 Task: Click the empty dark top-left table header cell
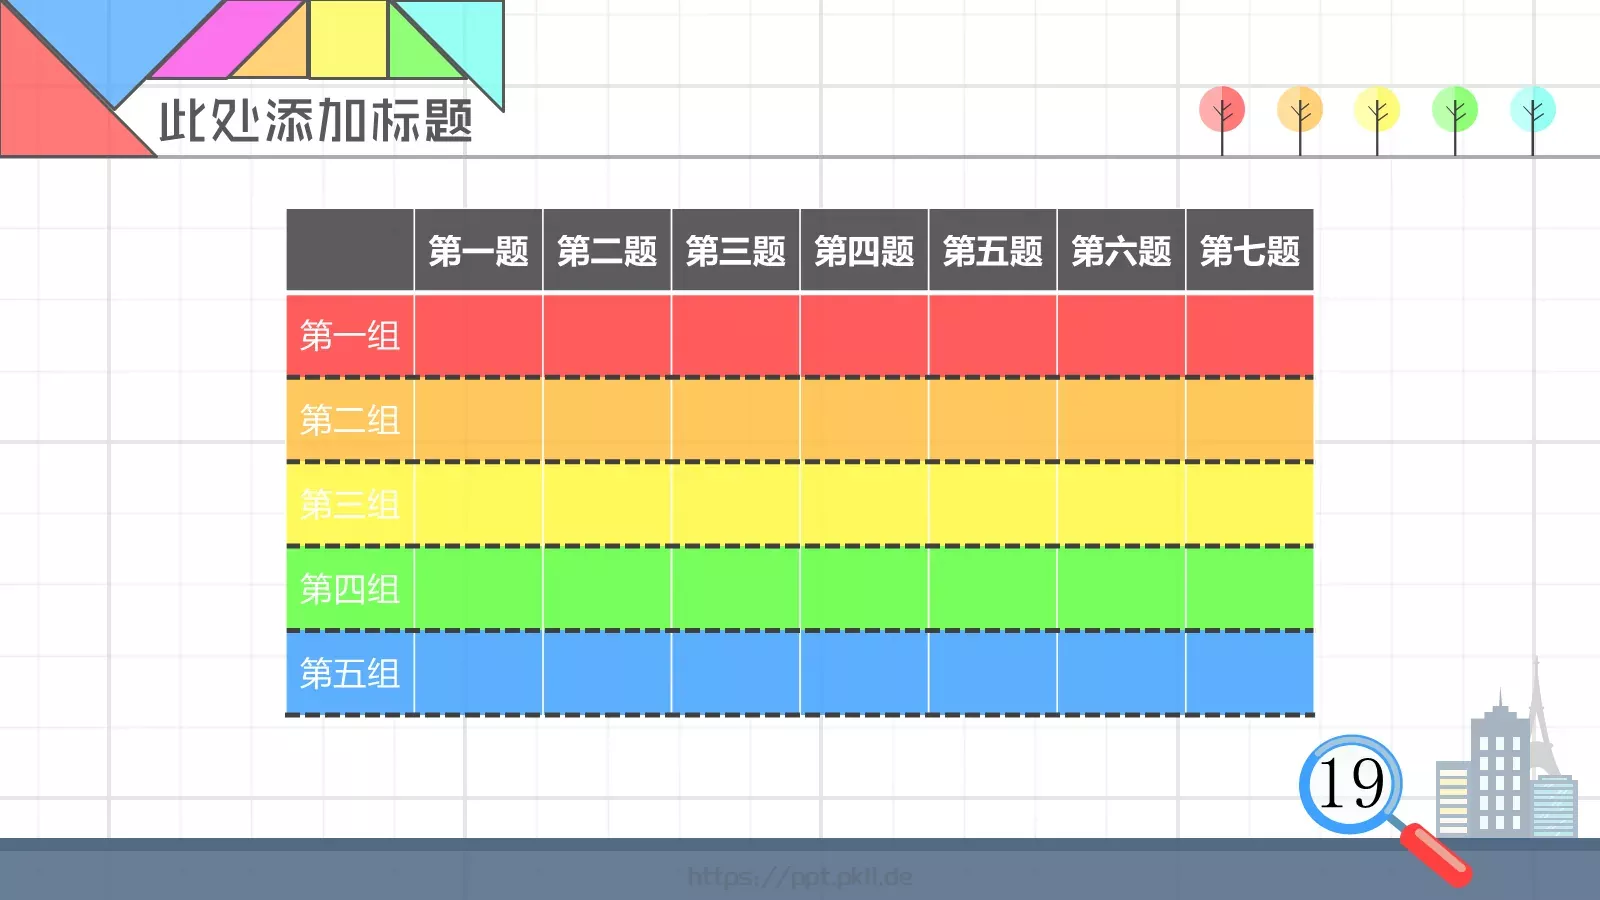(350, 250)
